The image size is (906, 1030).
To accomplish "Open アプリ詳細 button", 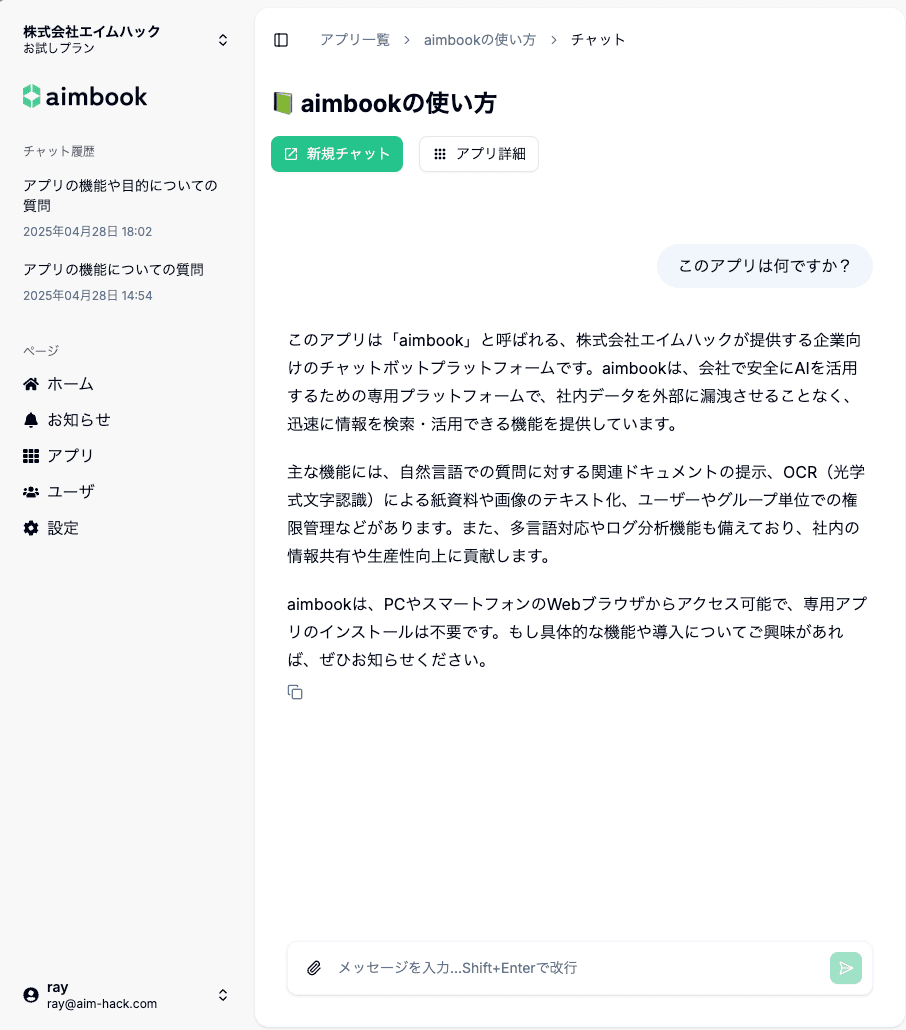I will [x=479, y=154].
